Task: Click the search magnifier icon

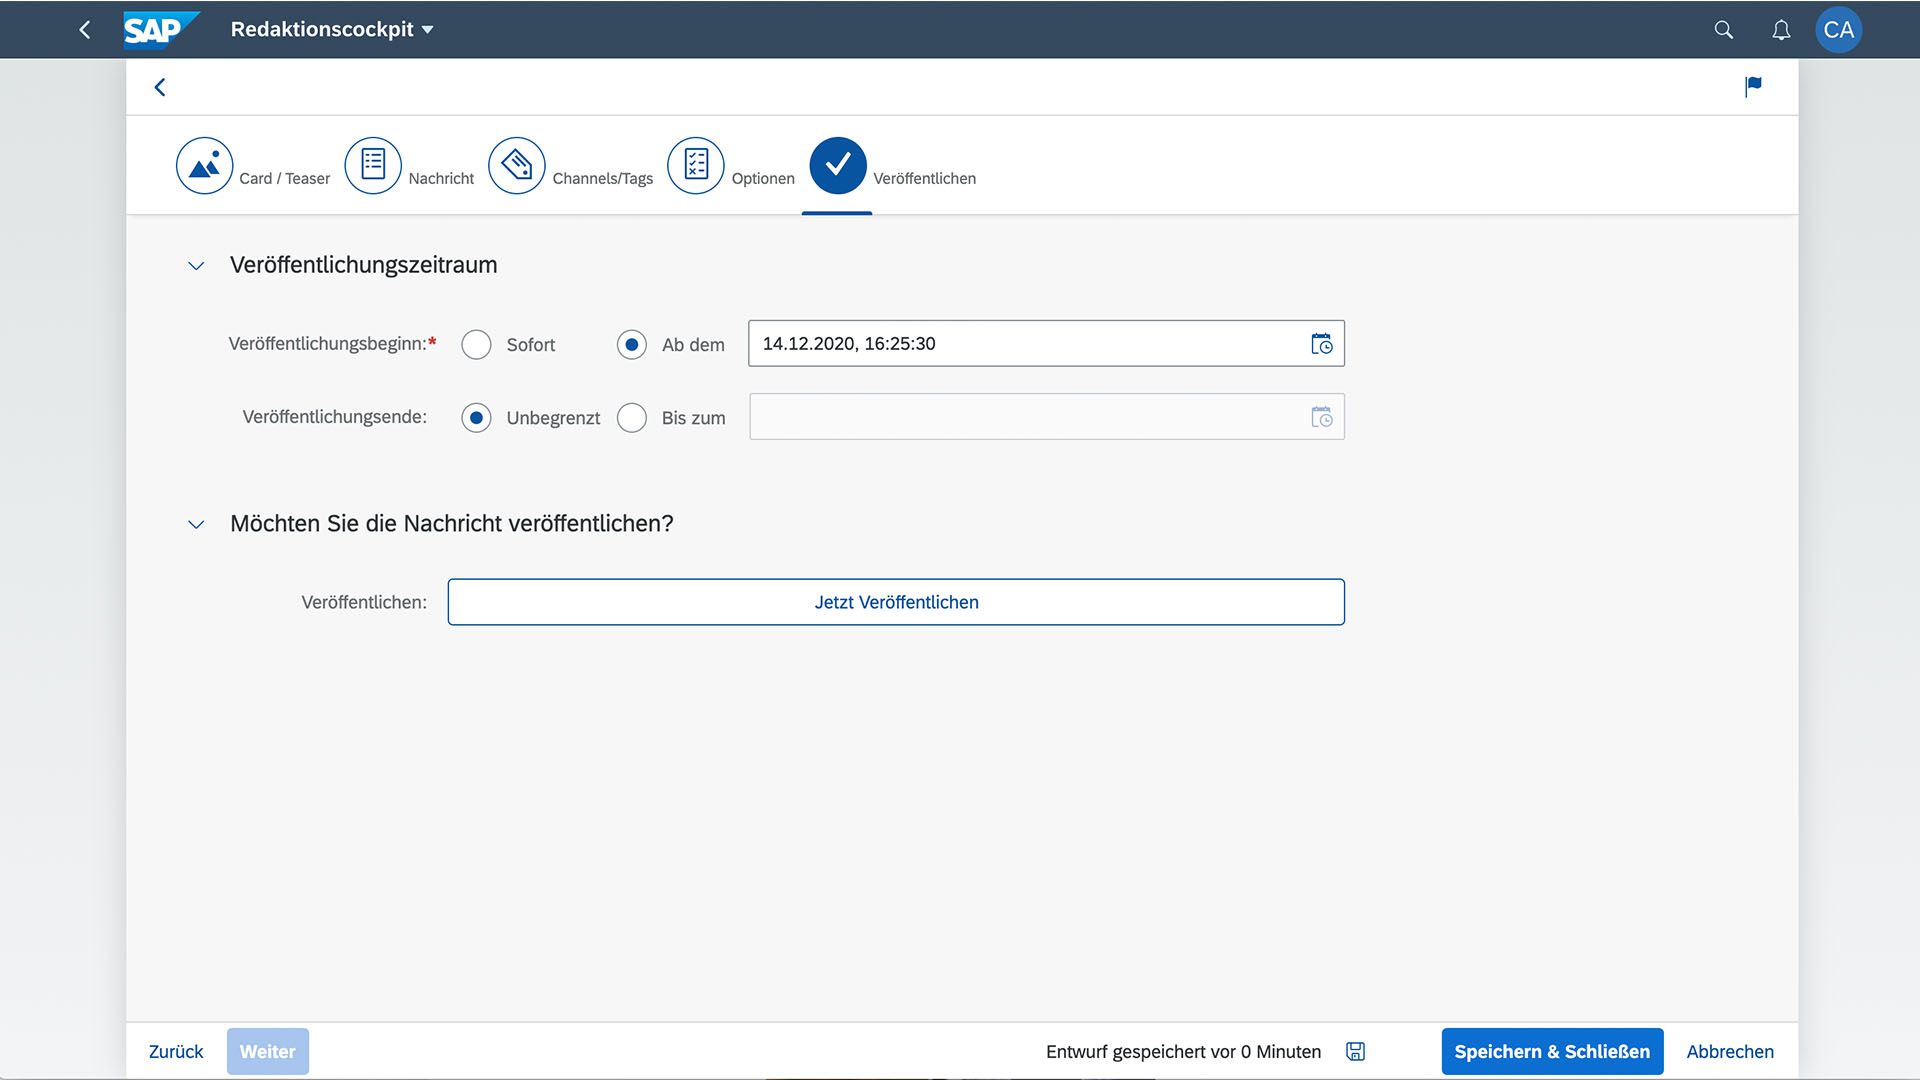Action: coord(1723,30)
